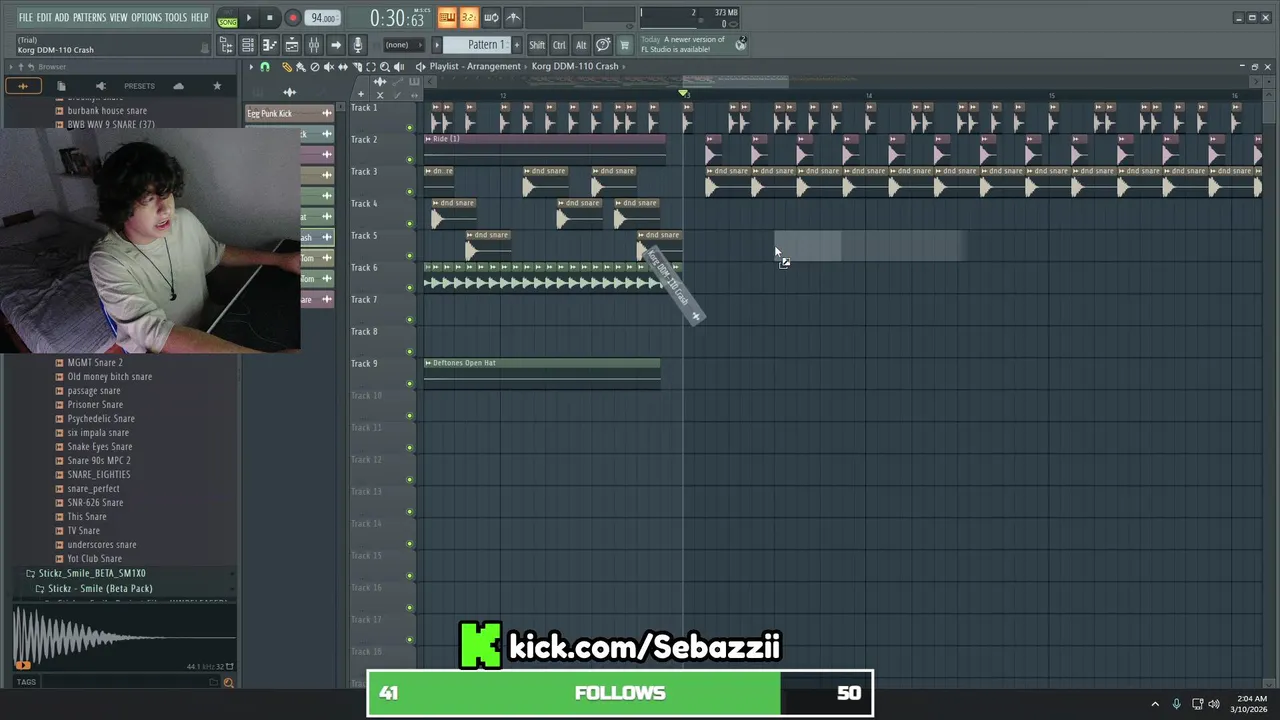Mute Track 1 with its green dot
1280x720 pixels.
[x=409, y=127]
